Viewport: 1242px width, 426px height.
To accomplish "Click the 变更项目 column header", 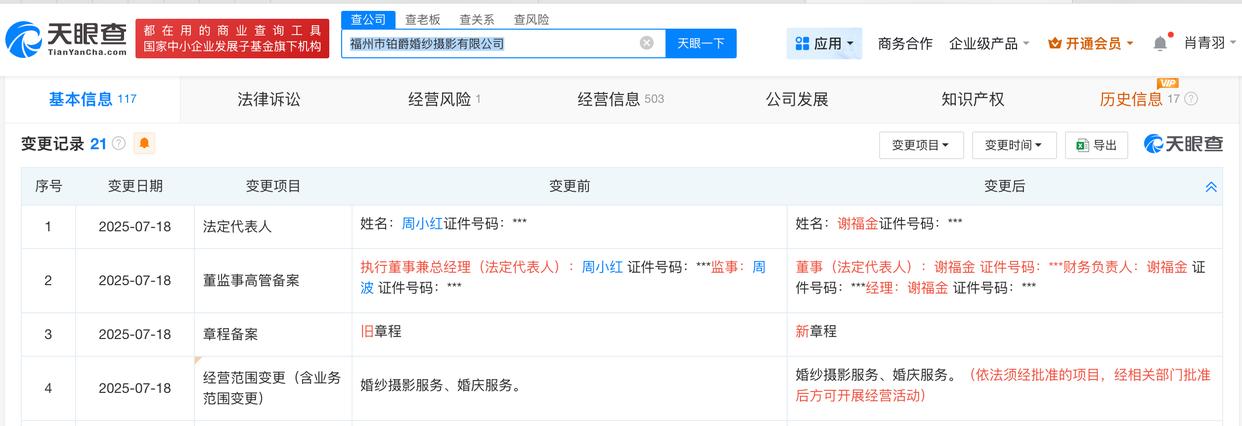I will pyautogui.click(x=273, y=186).
